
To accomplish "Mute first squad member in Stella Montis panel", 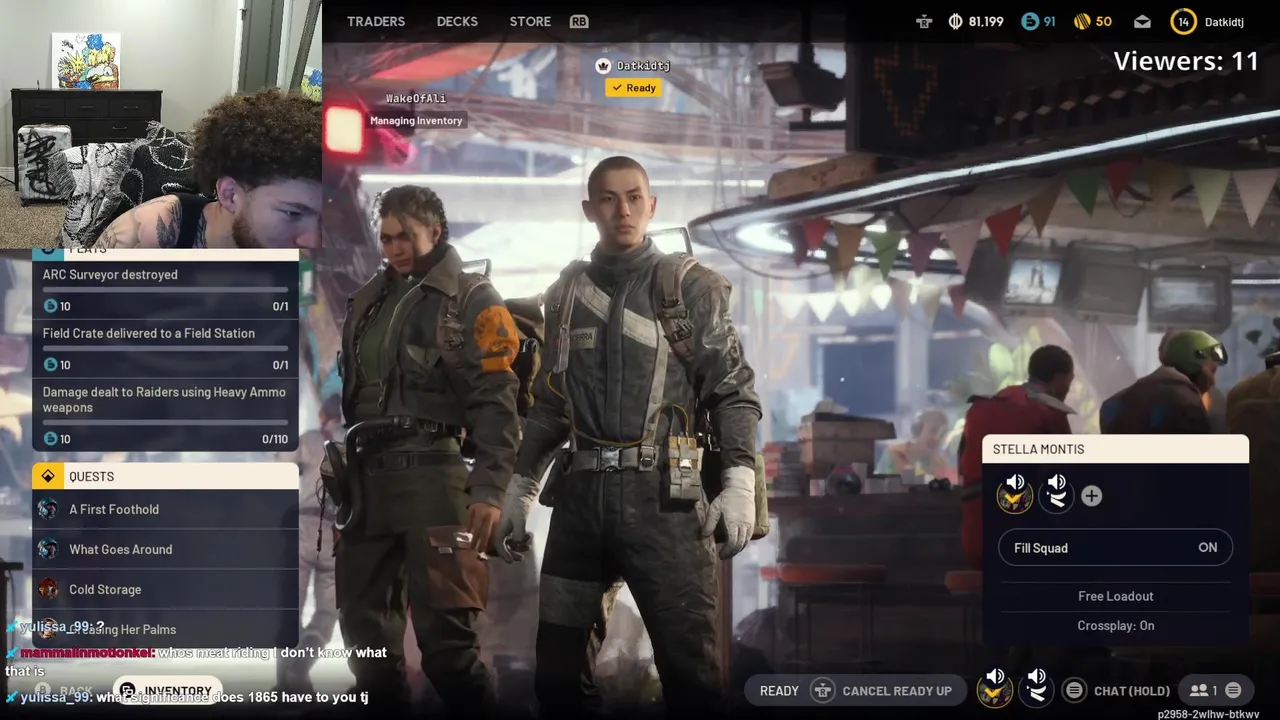I will 1015,493.
